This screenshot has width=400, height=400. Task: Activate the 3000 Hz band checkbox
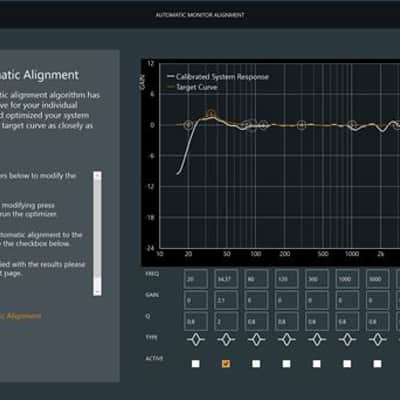(377, 363)
